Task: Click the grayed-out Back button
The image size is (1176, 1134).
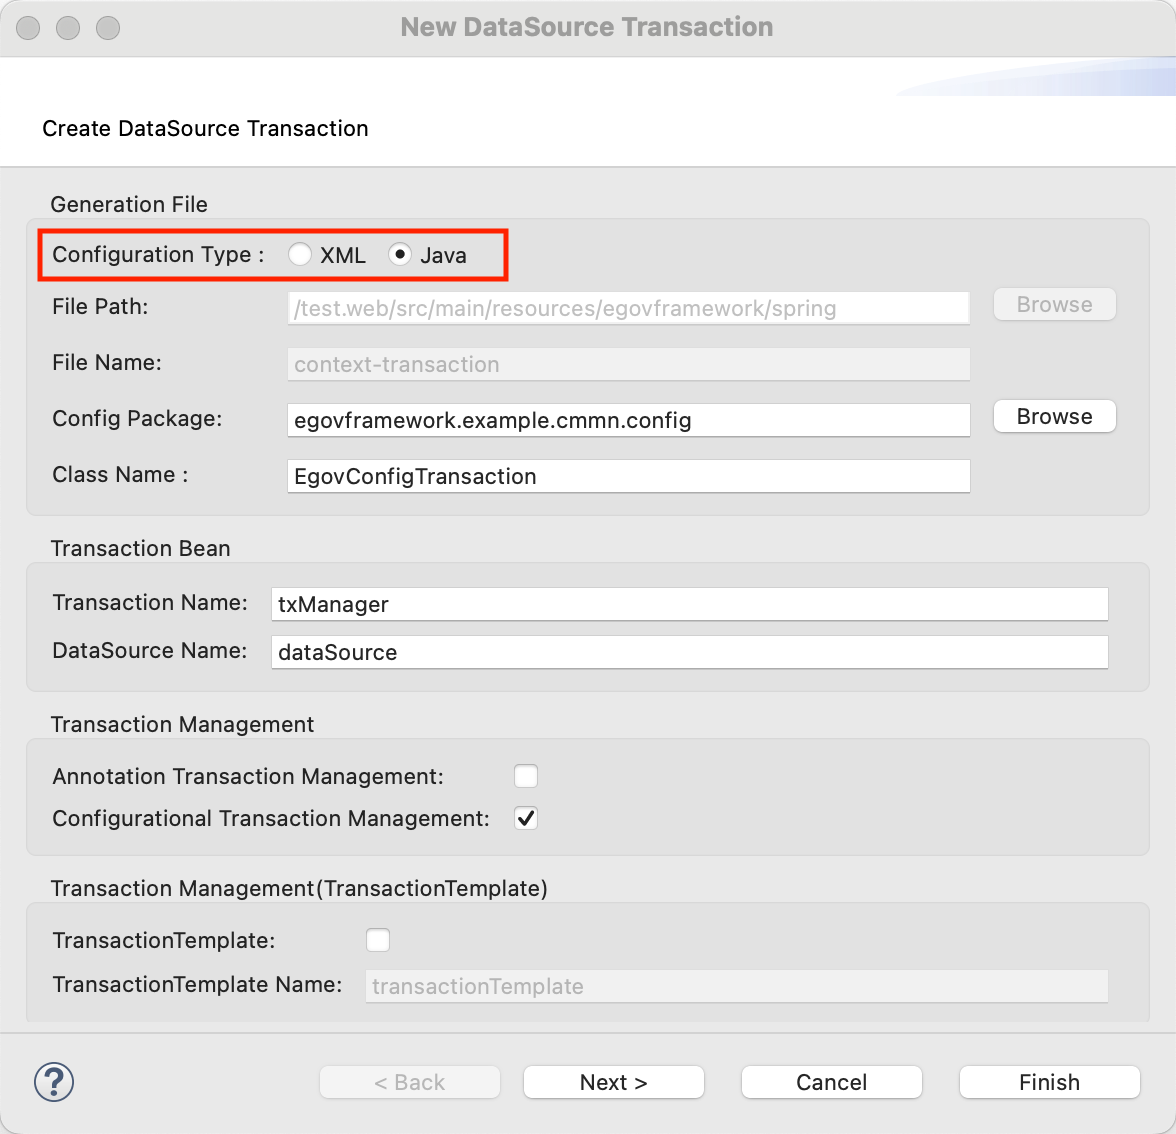Action: point(410,1082)
